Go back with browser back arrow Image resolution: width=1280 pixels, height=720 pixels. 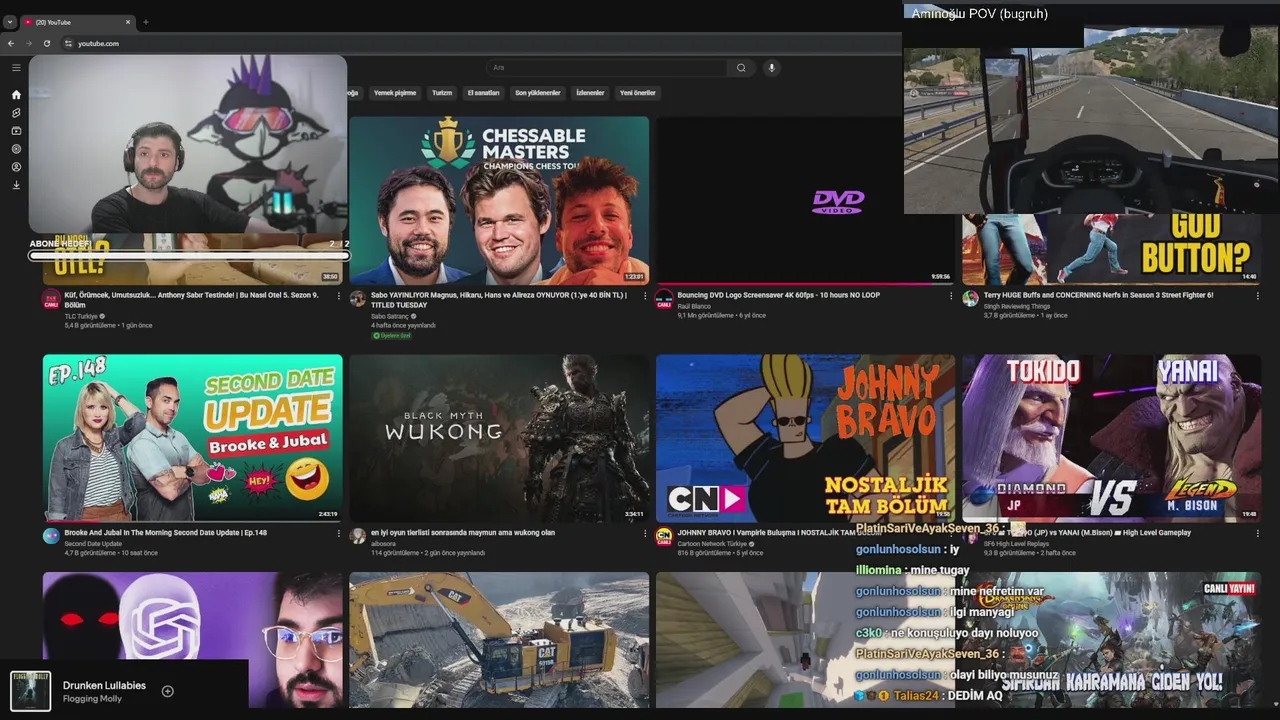click(11, 43)
